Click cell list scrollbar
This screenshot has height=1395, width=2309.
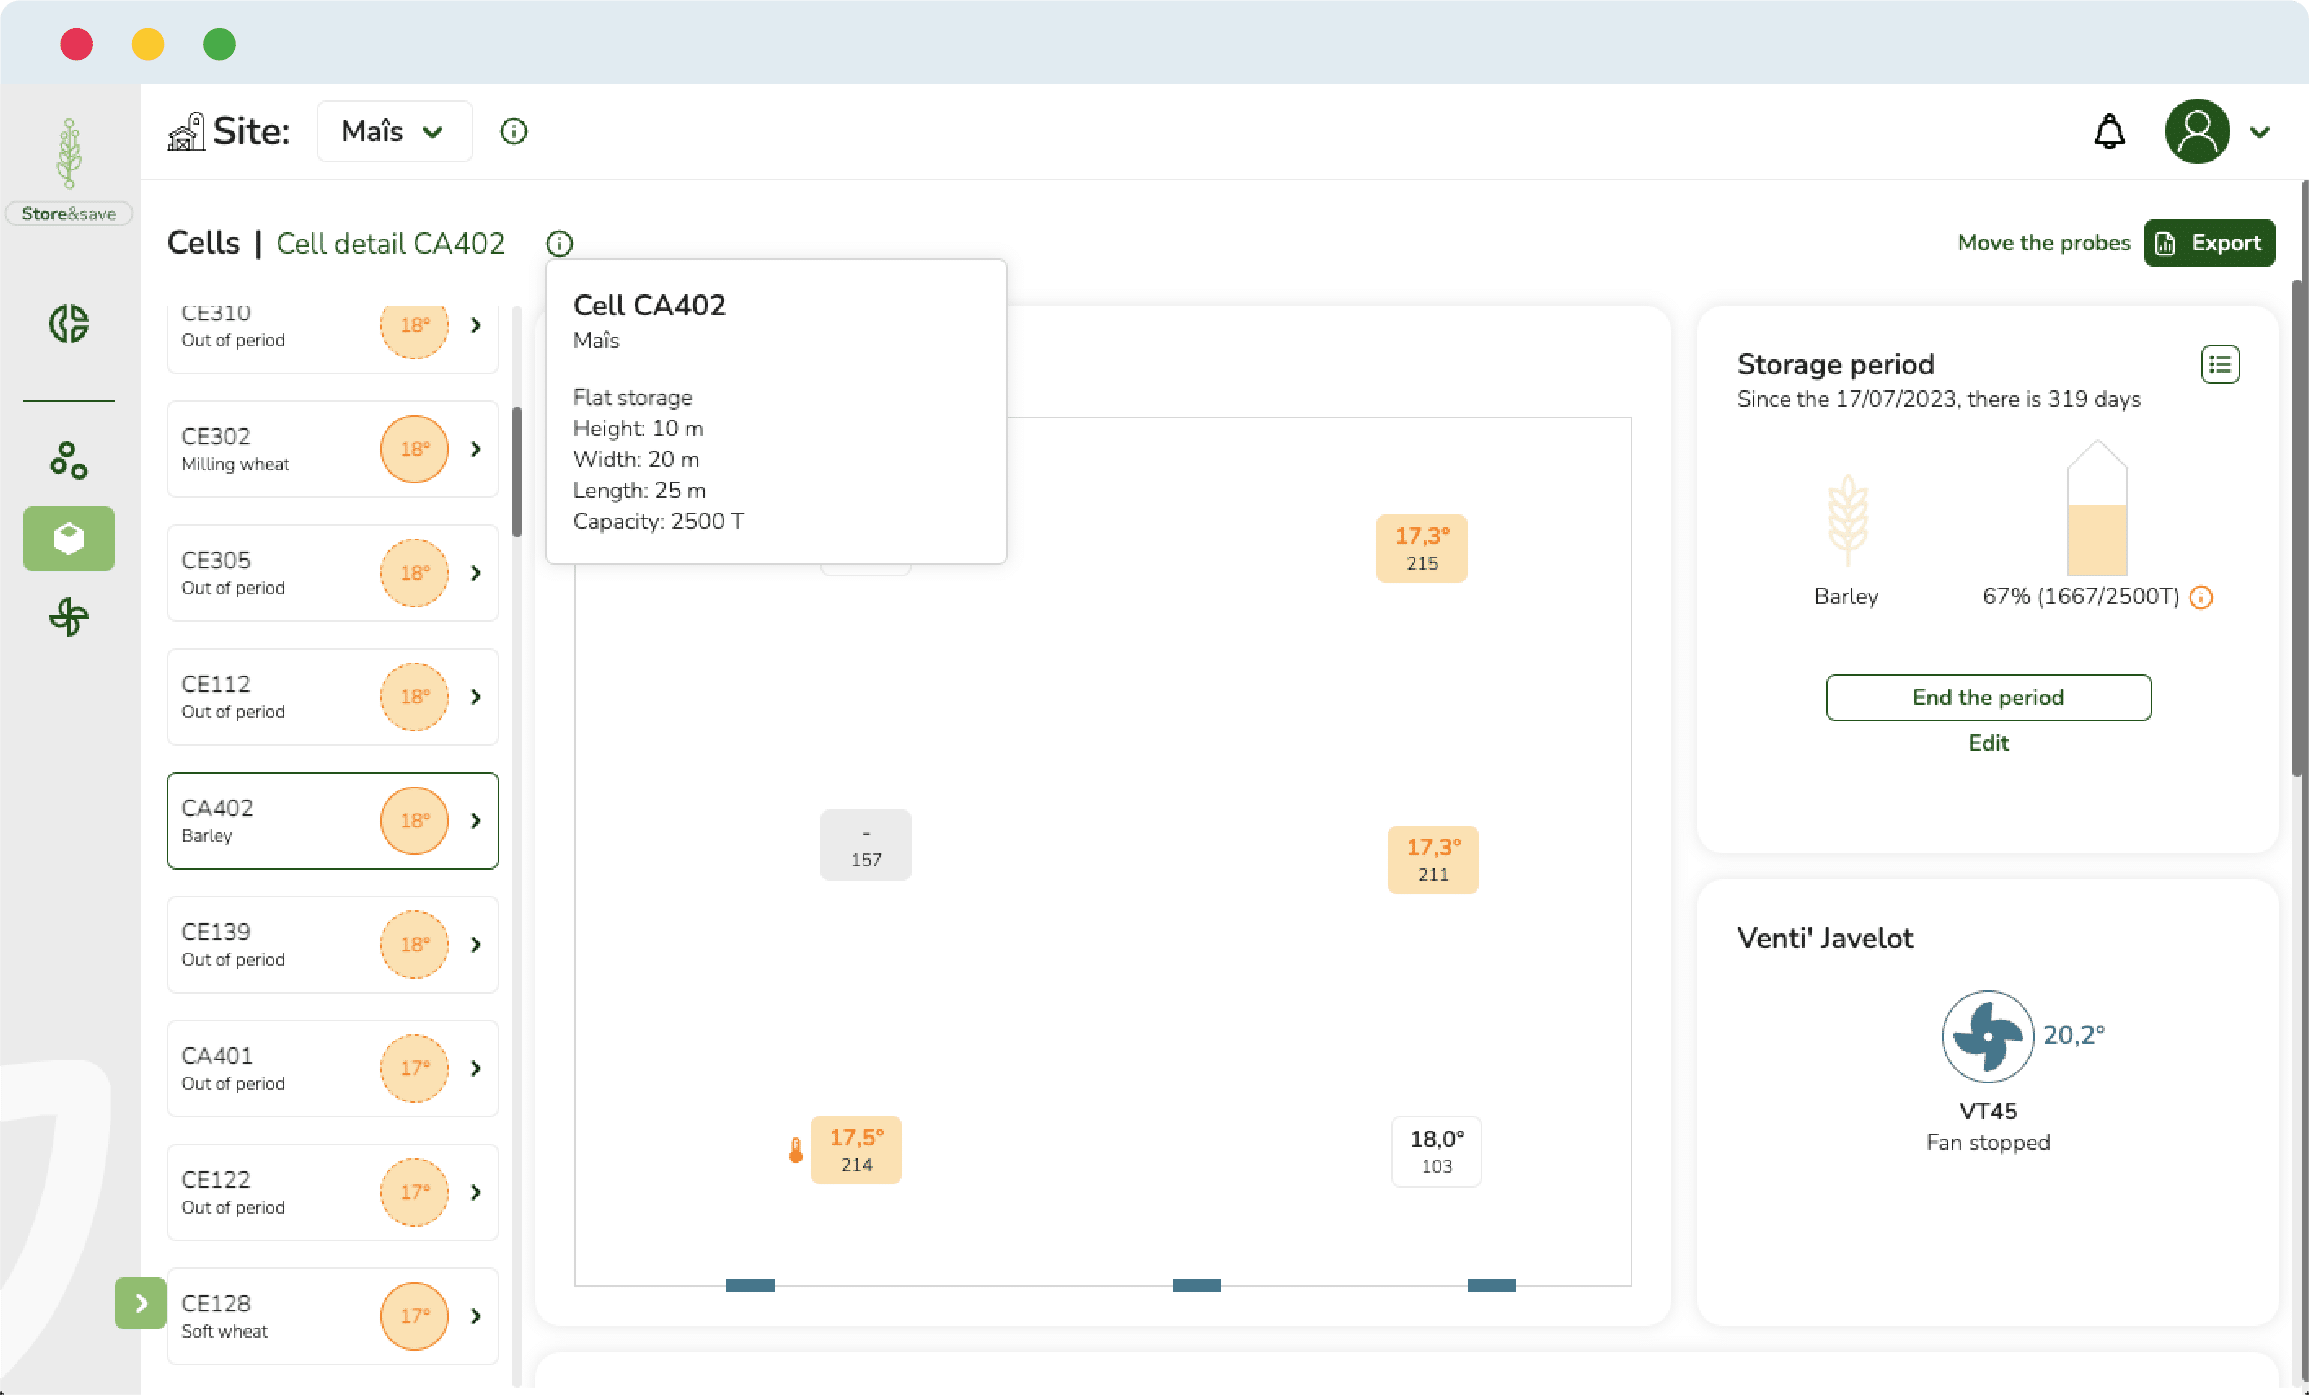click(x=517, y=472)
